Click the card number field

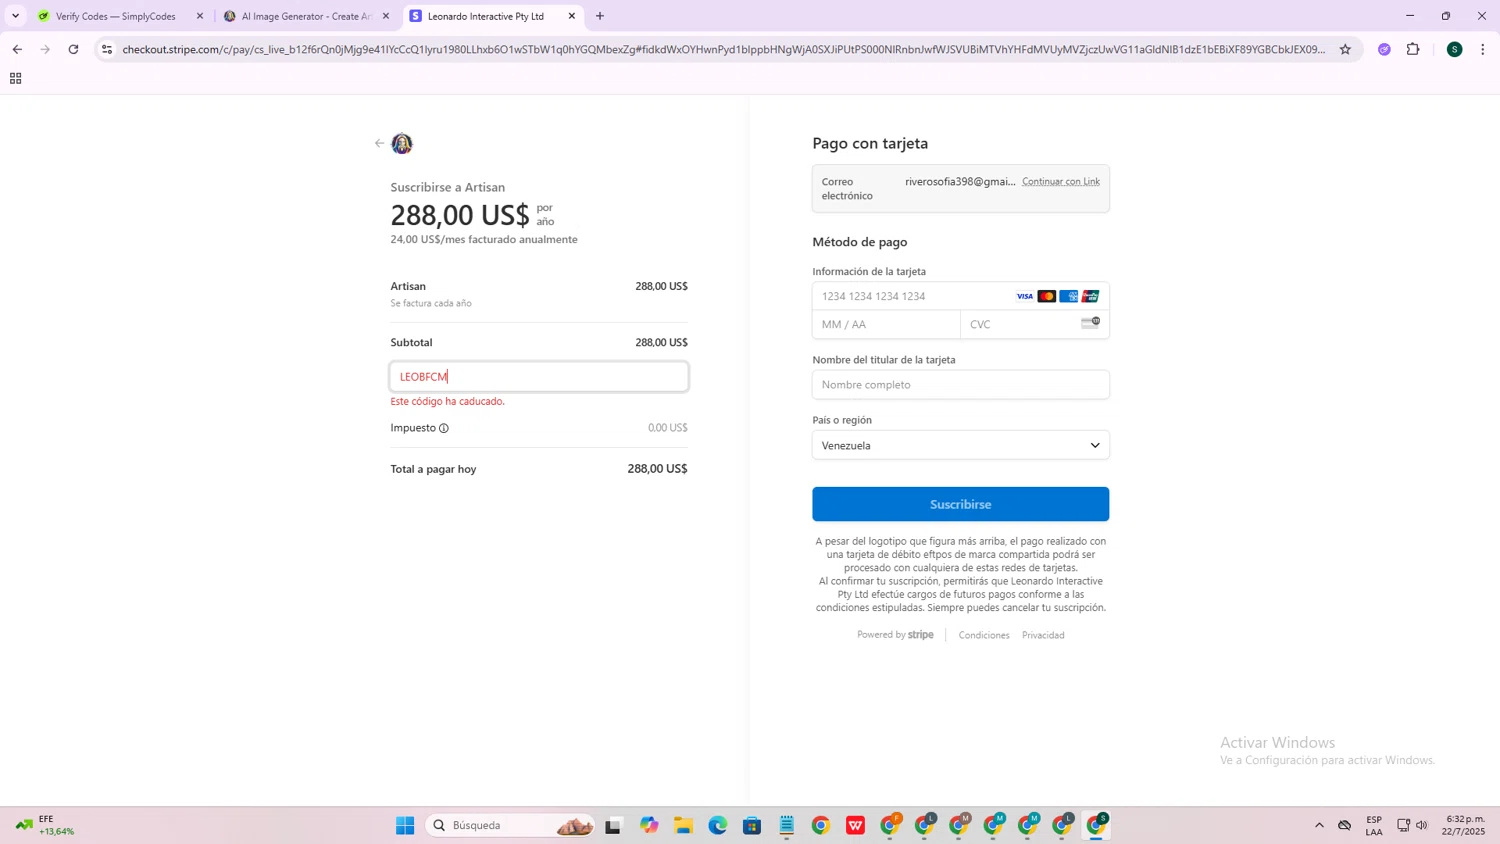[960, 296]
